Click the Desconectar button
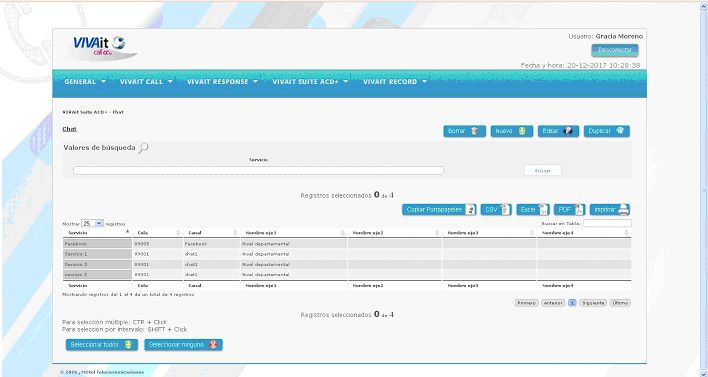 [x=615, y=50]
